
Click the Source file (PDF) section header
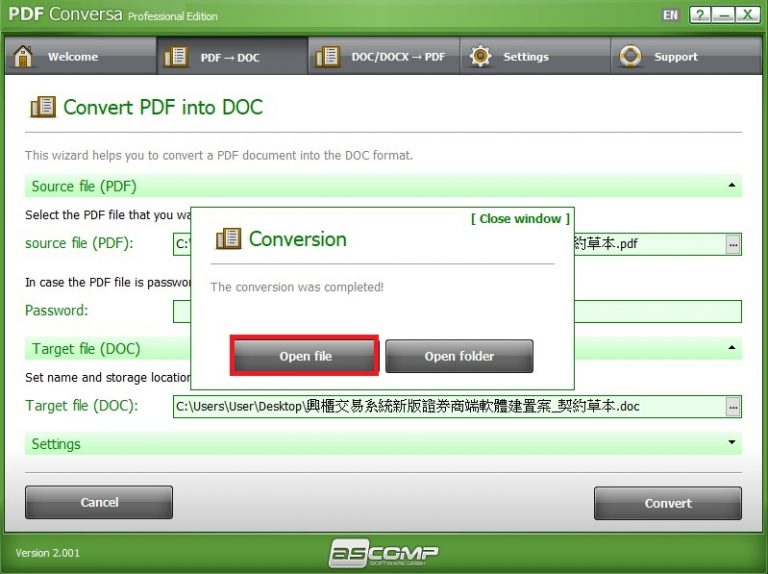[x=384, y=186]
